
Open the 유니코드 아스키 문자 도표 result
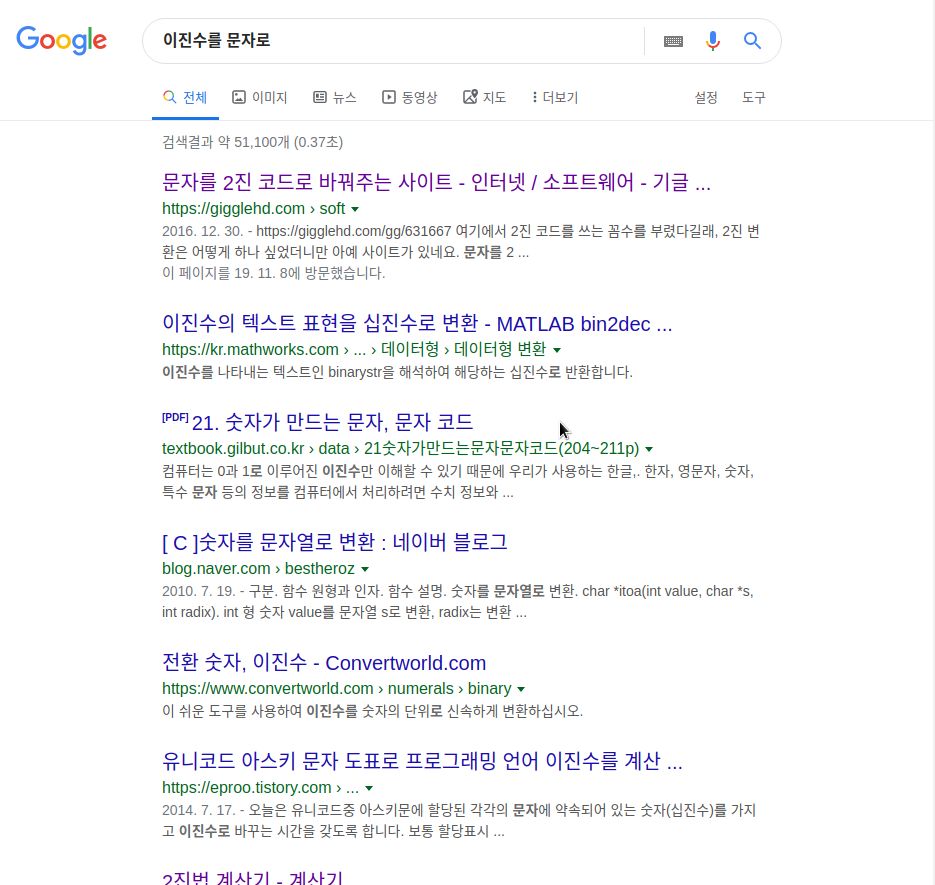click(x=422, y=761)
